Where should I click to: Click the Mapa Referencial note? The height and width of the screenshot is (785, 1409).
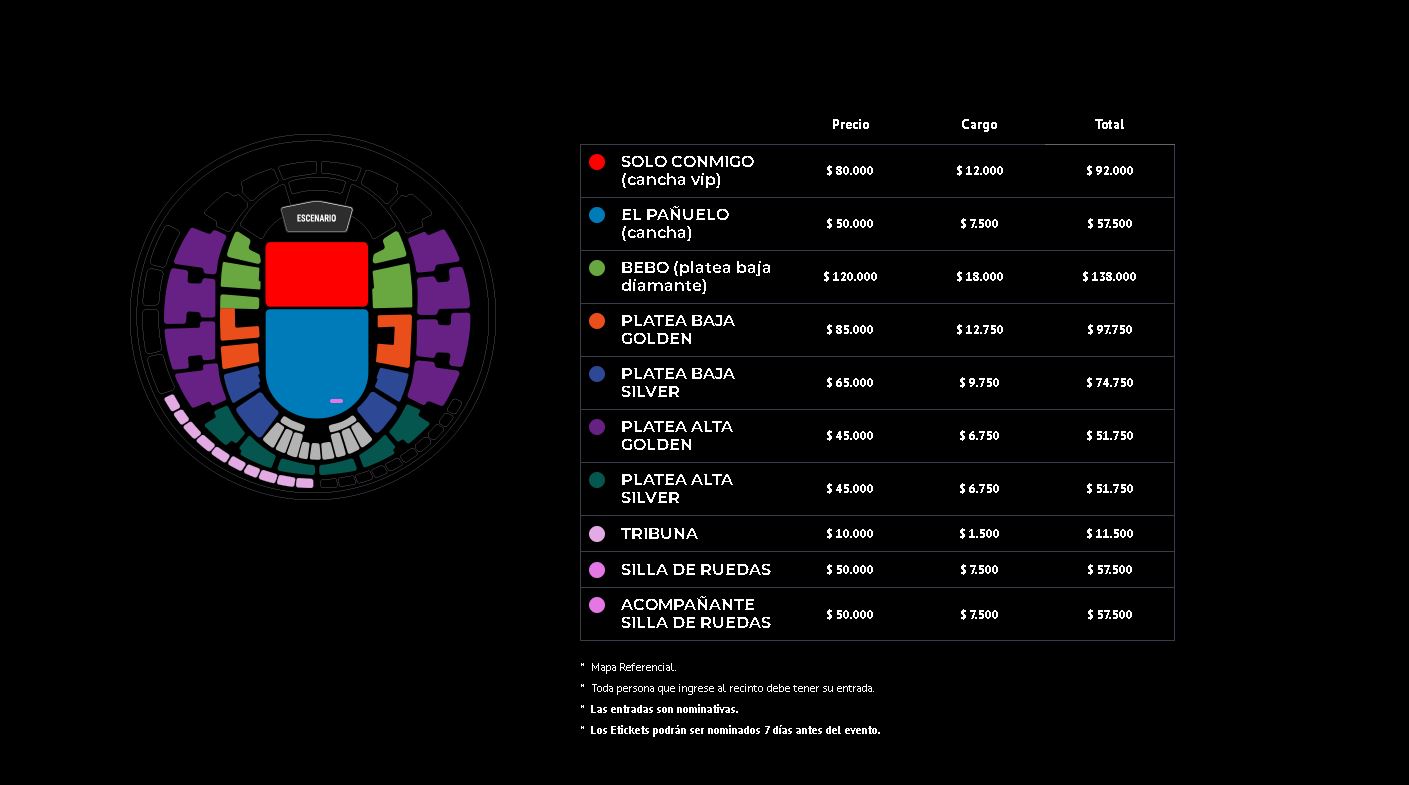633,667
